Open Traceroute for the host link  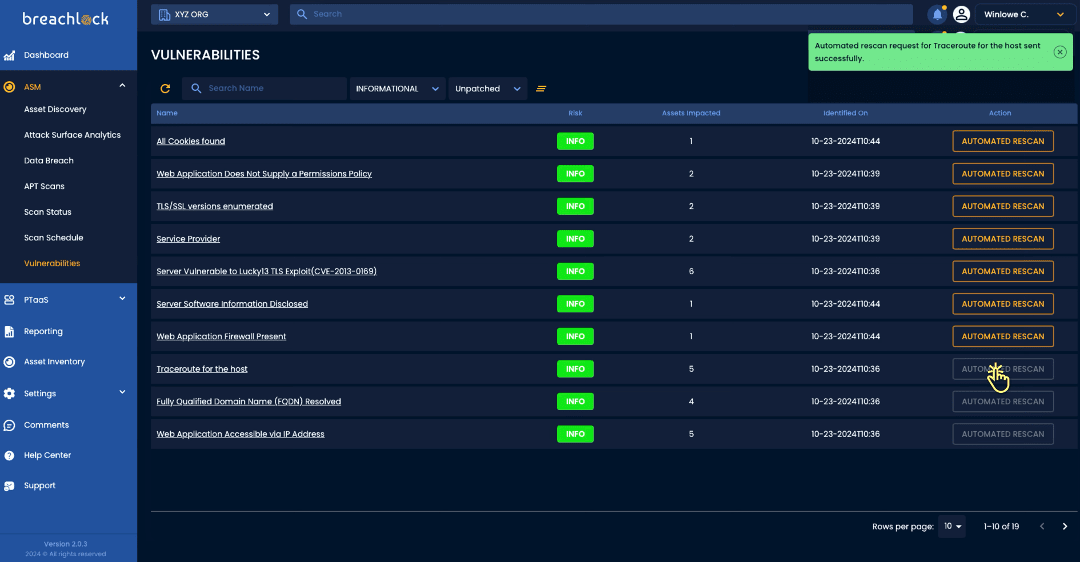[202, 369]
